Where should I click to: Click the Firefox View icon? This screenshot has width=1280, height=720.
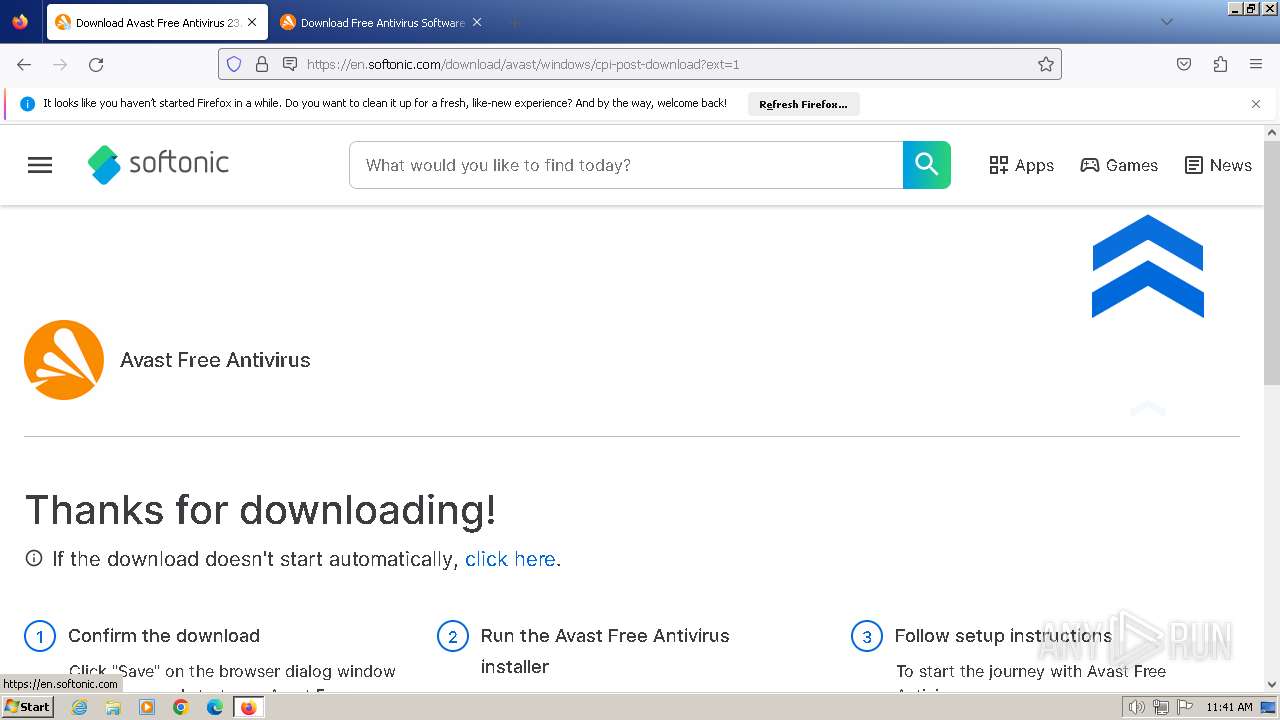(x=20, y=22)
